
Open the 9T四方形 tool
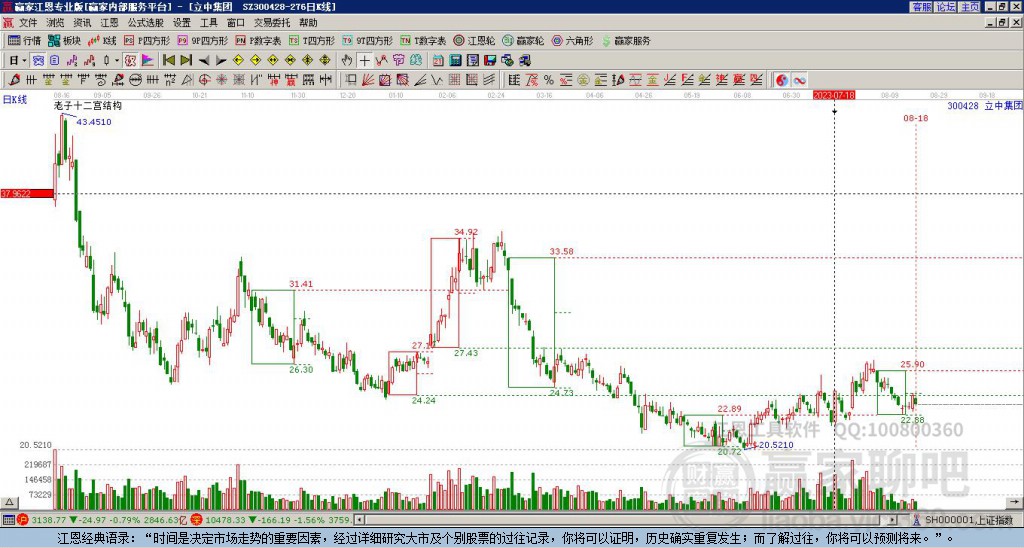click(x=367, y=40)
